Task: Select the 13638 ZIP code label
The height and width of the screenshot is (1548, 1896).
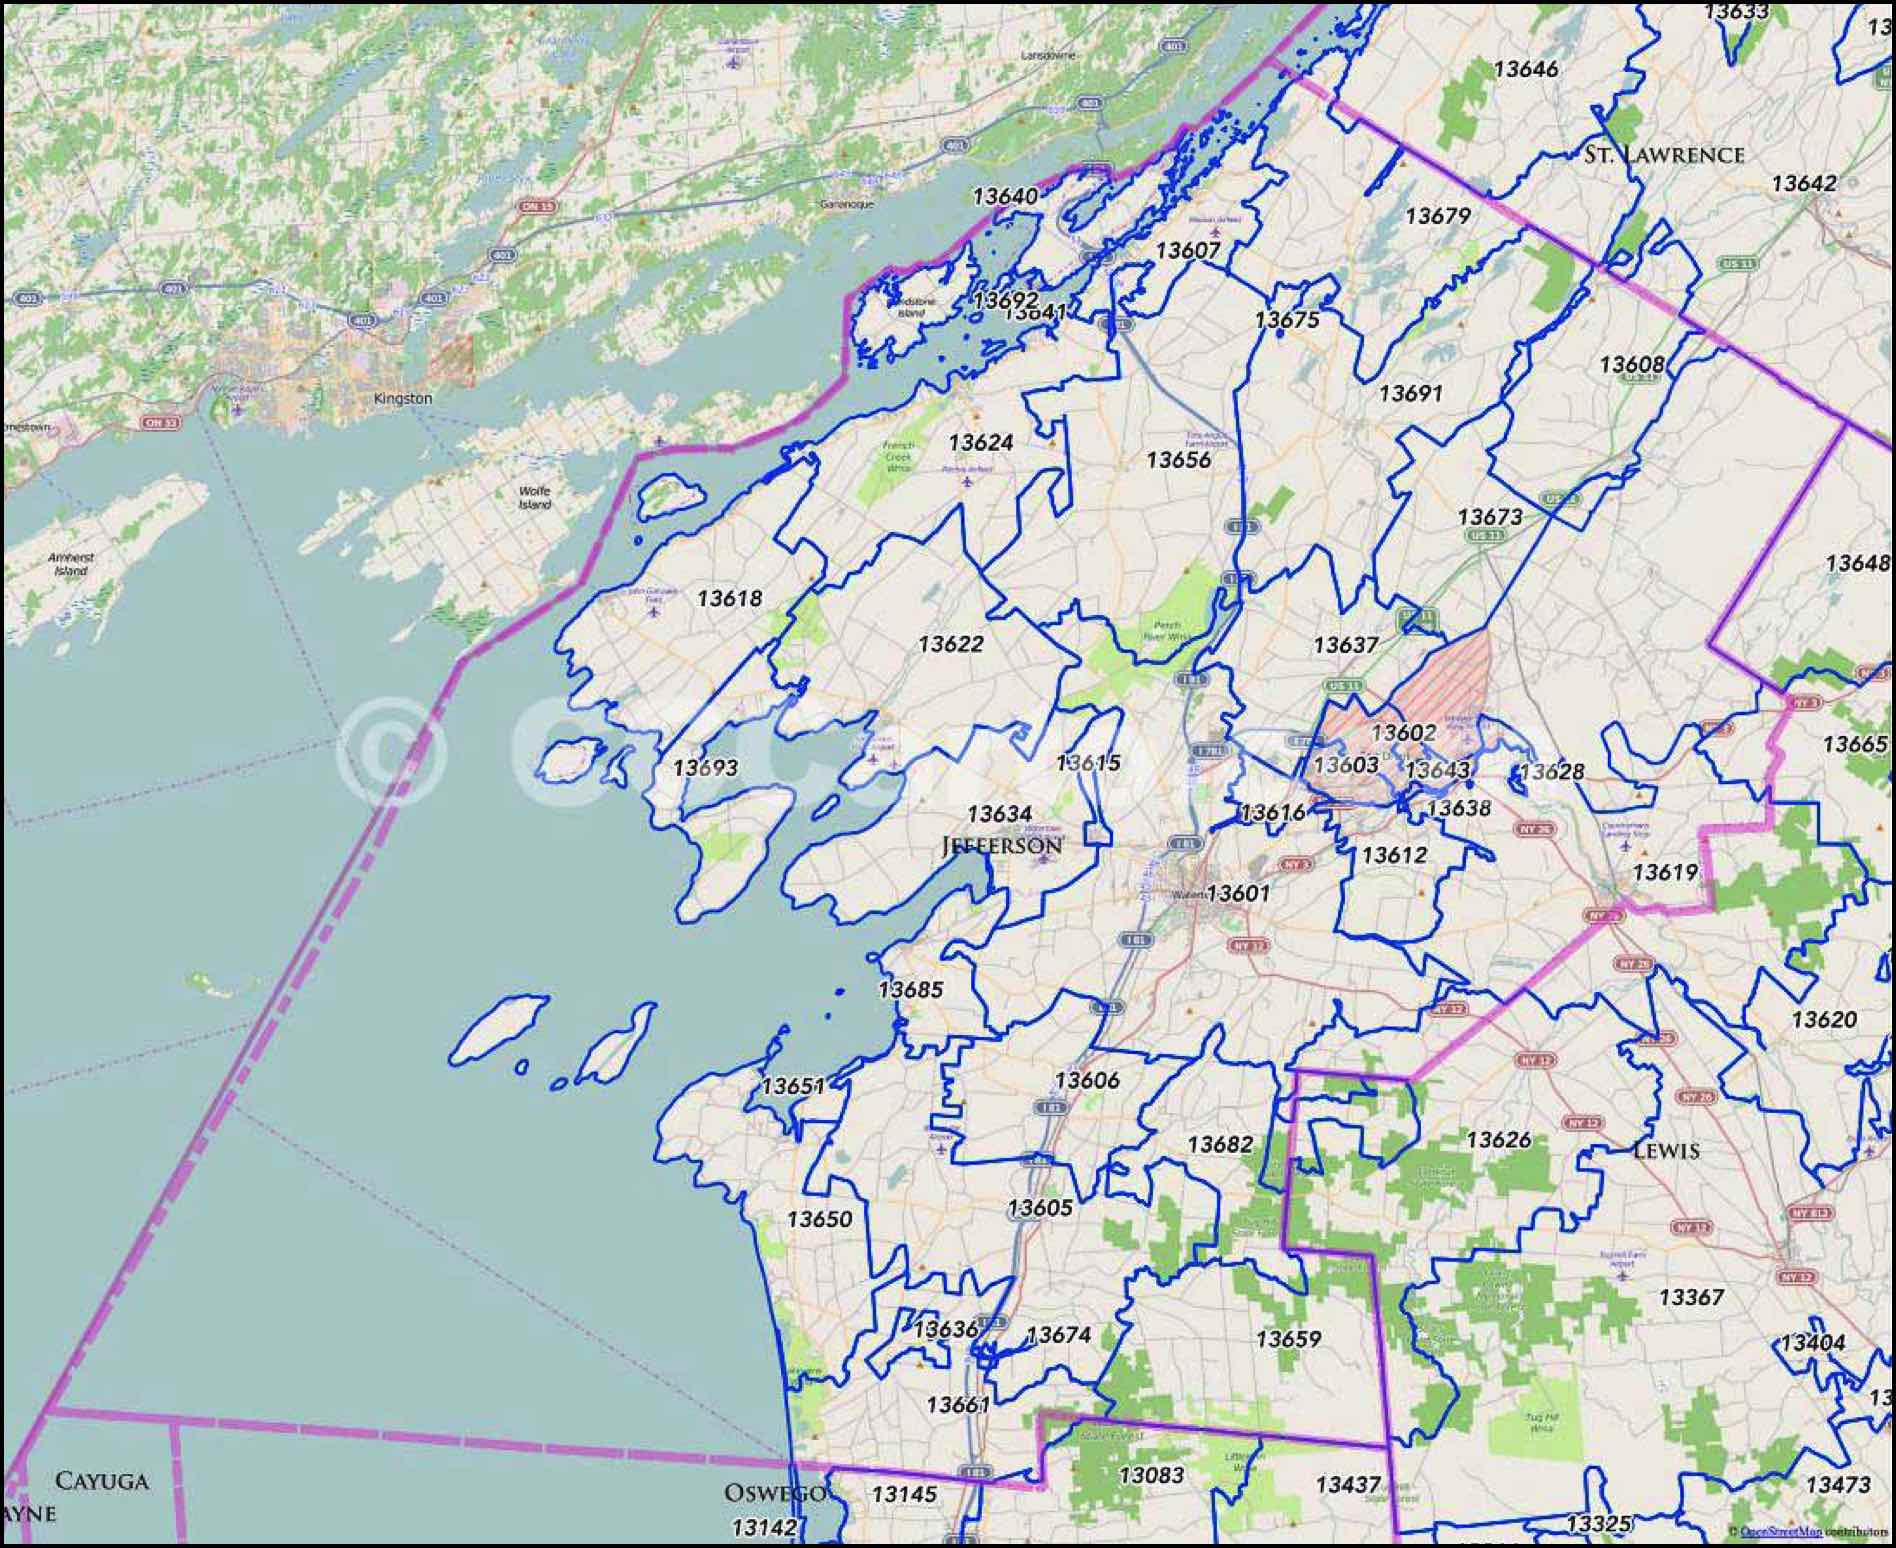Action: [1458, 808]
